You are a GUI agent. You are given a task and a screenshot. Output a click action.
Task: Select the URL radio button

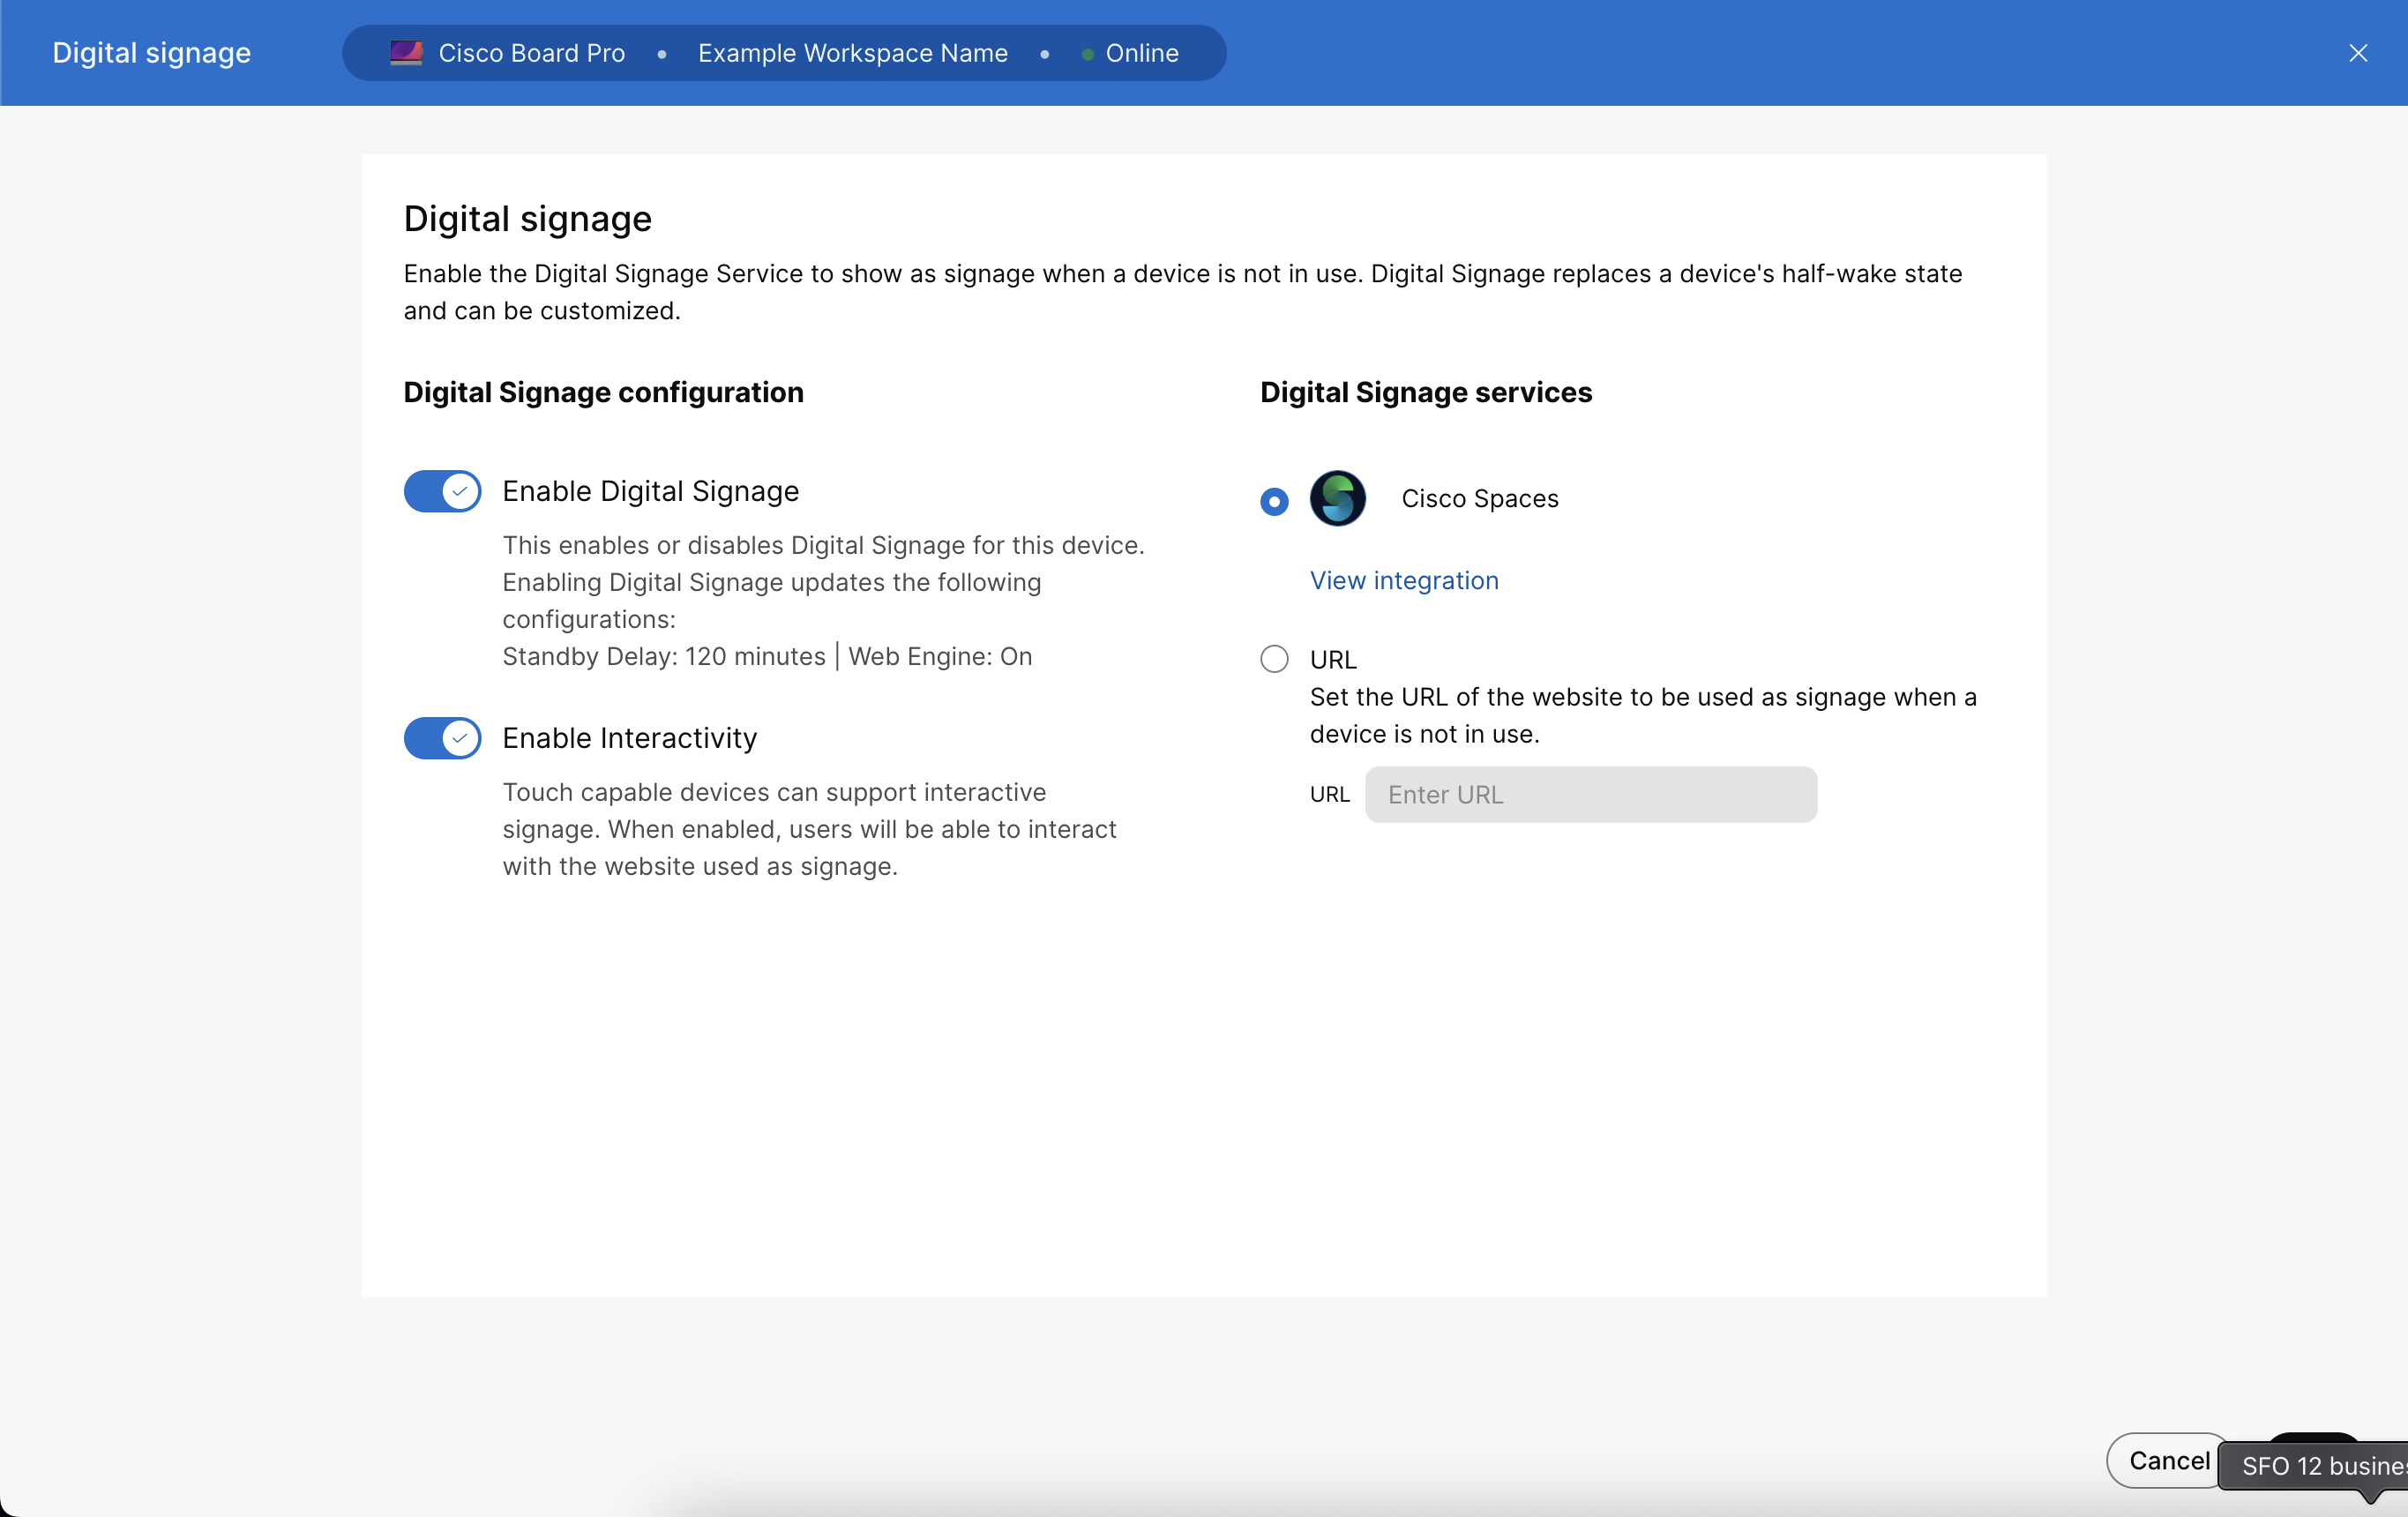[1274, 659]
